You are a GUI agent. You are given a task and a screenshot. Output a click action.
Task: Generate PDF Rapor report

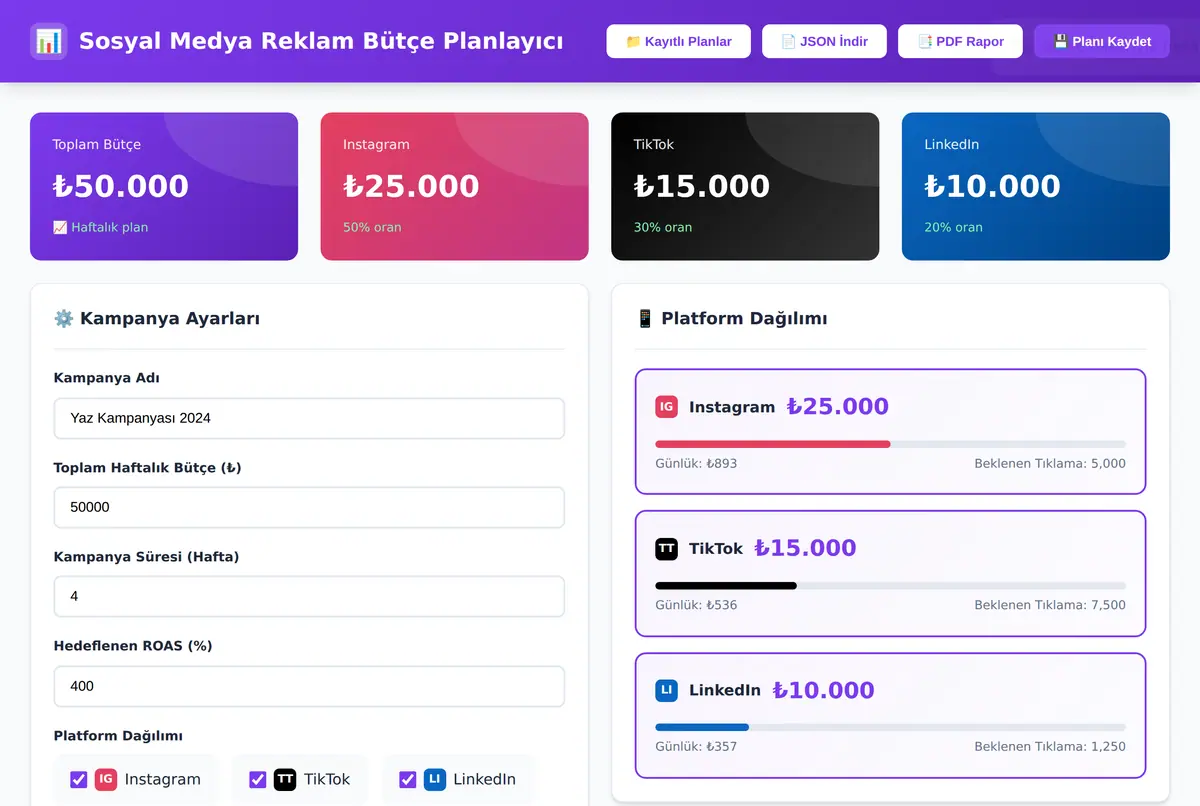pos(960,41)
